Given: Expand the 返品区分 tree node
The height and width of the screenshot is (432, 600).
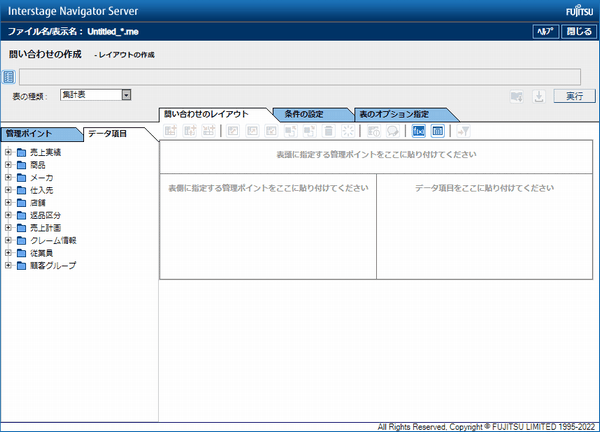Looking at the screenshot, I should pyautogui.click(x=8, y=215).
